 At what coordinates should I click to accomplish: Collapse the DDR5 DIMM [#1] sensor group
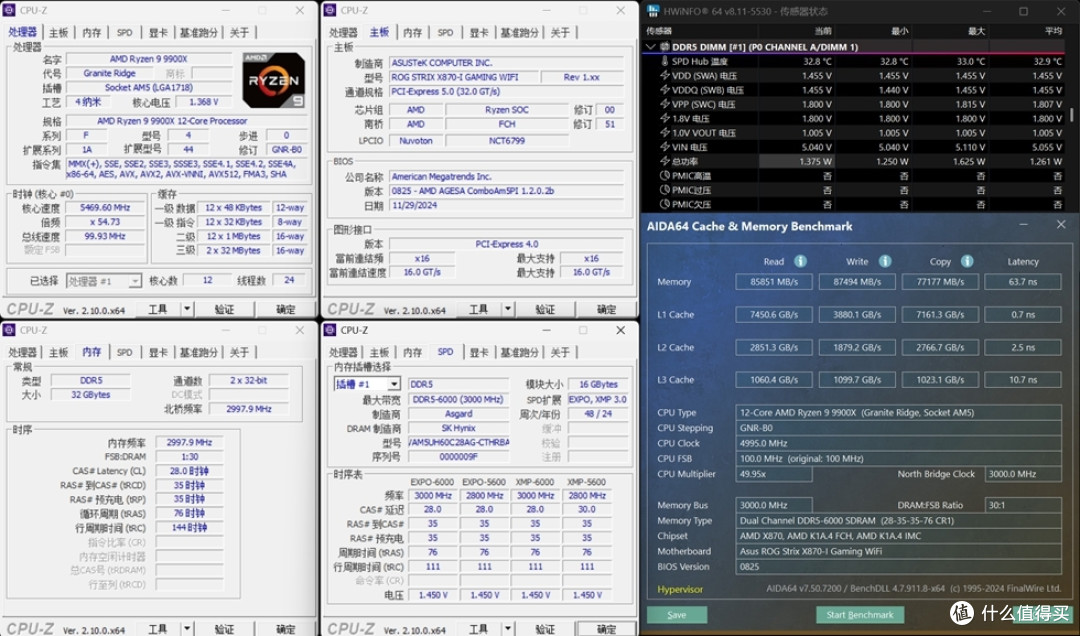[x=651, y=47]
